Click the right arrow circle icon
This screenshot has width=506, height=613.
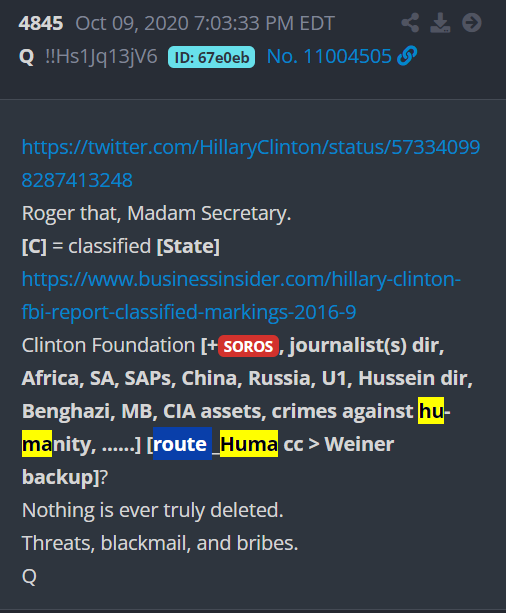click(x=472, y=23)
